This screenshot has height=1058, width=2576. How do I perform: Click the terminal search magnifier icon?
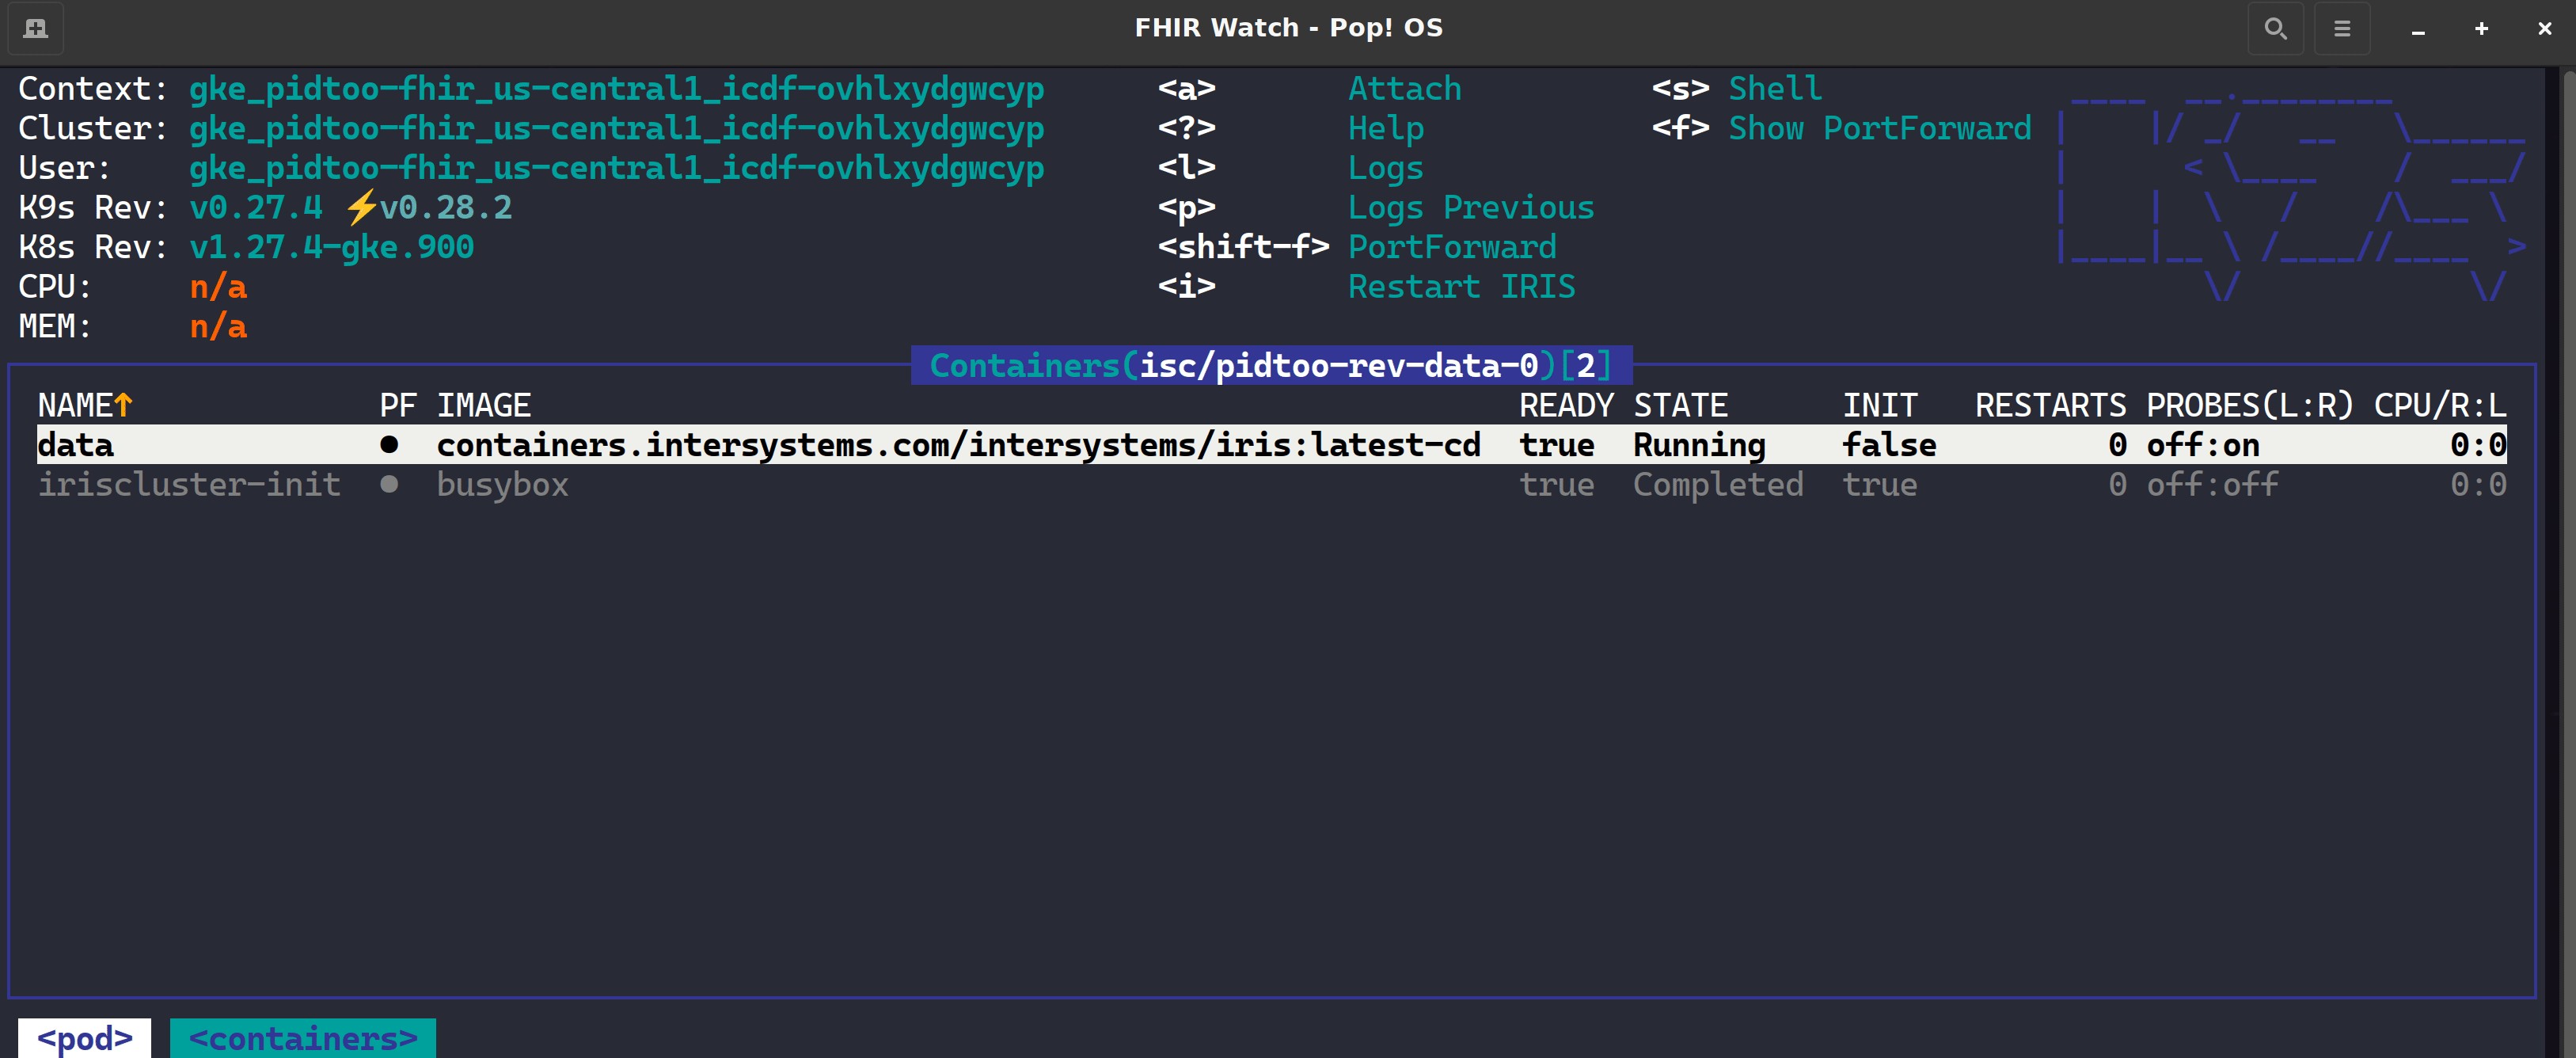(2275, 28)
